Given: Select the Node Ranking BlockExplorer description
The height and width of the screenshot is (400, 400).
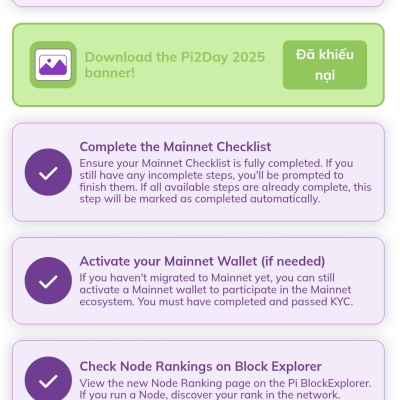Looking at the screenshot, I should coord(225,389).
